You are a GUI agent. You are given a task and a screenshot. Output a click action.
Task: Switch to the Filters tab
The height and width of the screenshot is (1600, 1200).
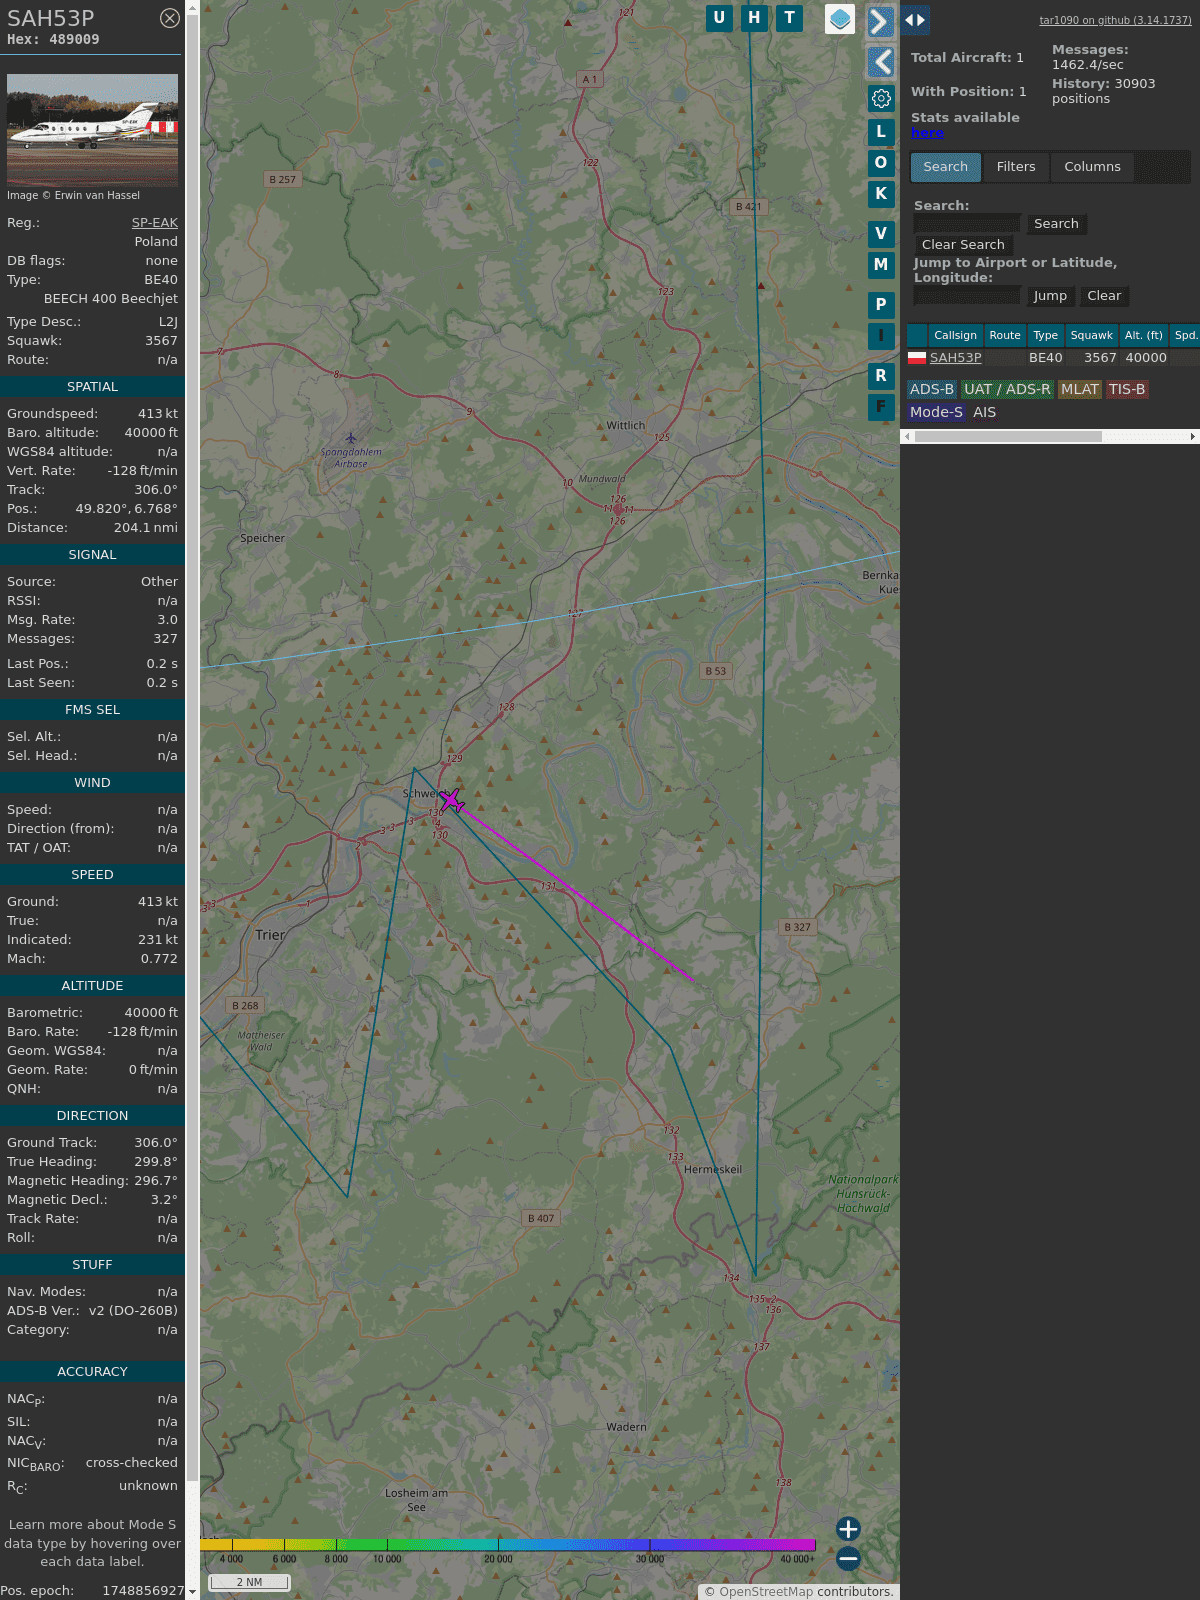(1016, 167)
